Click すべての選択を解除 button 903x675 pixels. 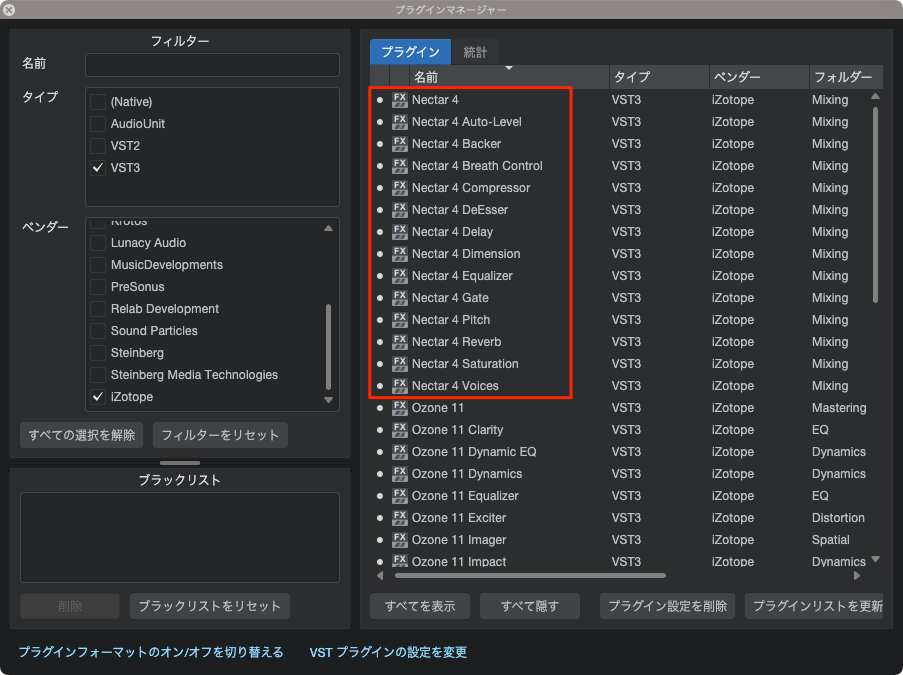pos(82,435)
